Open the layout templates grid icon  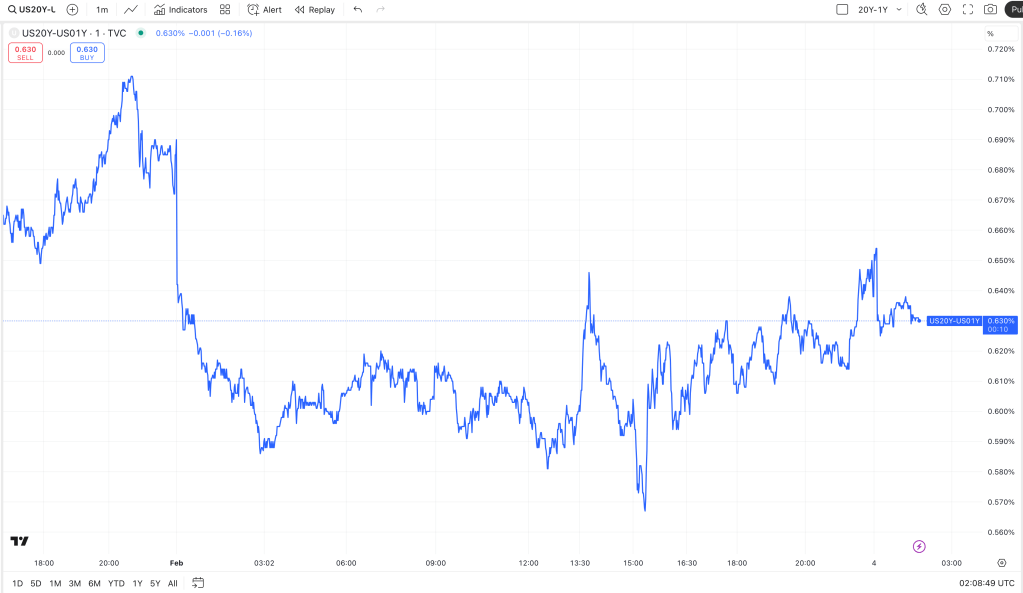click(225, 9)
